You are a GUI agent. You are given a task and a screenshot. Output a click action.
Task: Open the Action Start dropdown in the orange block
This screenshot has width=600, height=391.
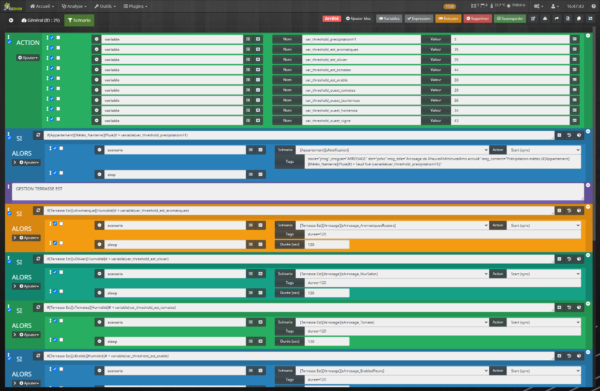[x=544, y=225]
